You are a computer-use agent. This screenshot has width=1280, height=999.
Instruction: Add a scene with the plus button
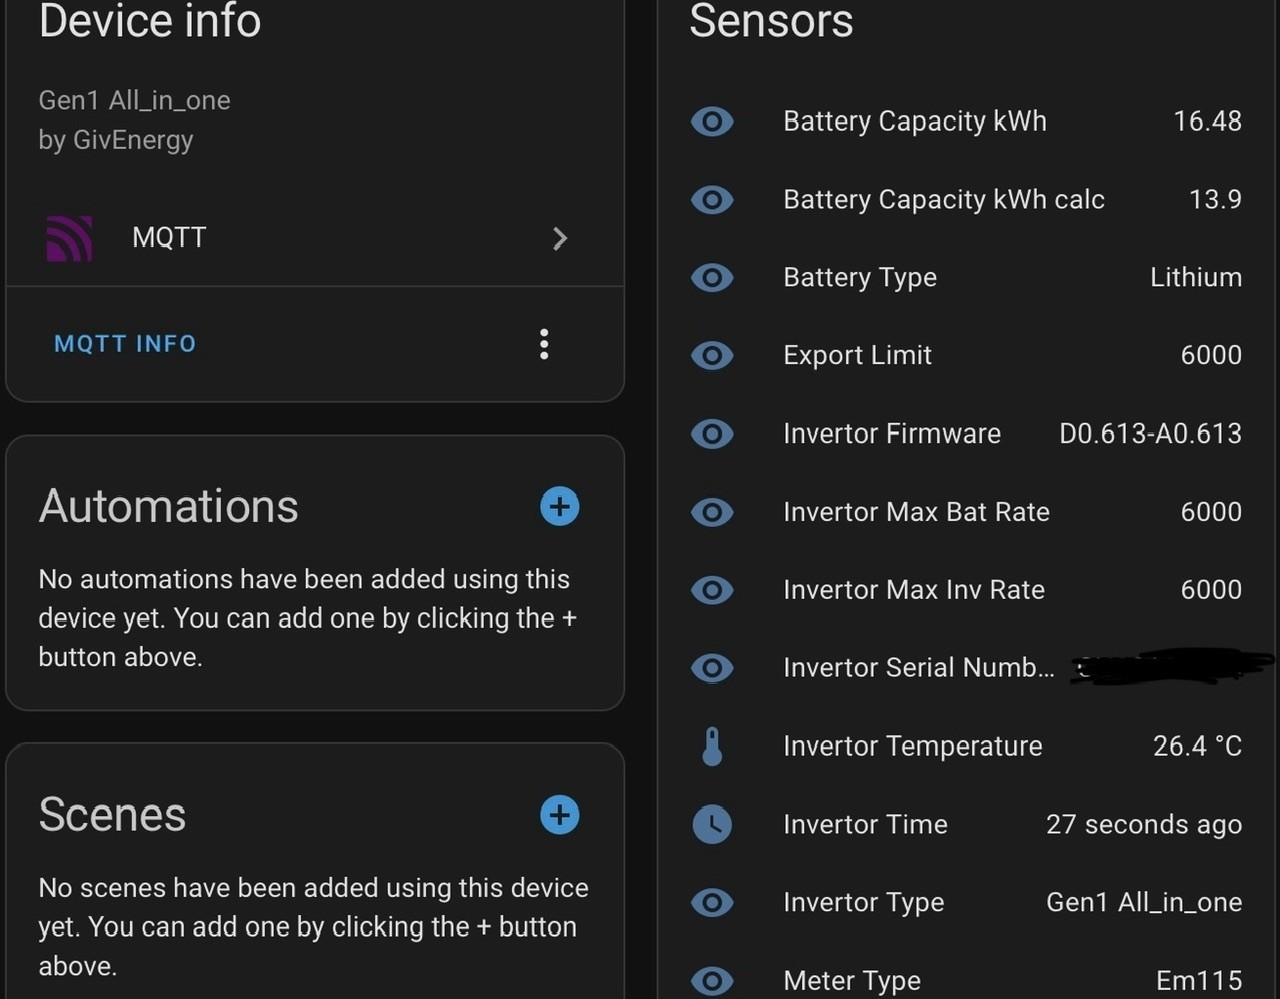pyautogui.click(x=560, y=815)
